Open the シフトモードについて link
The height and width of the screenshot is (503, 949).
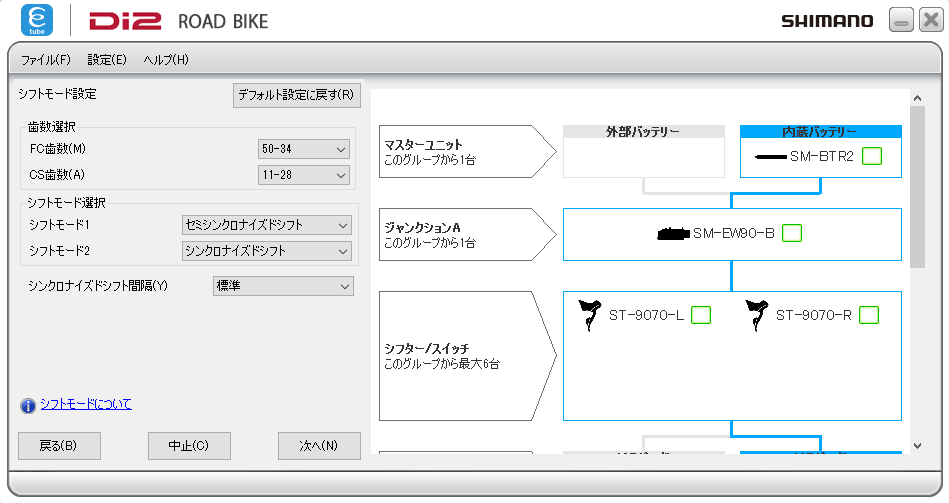[x=86, y=404]
